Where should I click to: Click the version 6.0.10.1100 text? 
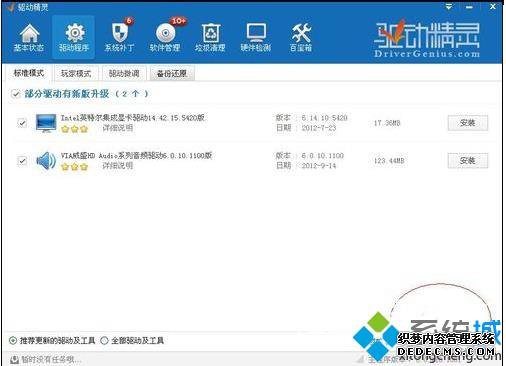[322, 156]
